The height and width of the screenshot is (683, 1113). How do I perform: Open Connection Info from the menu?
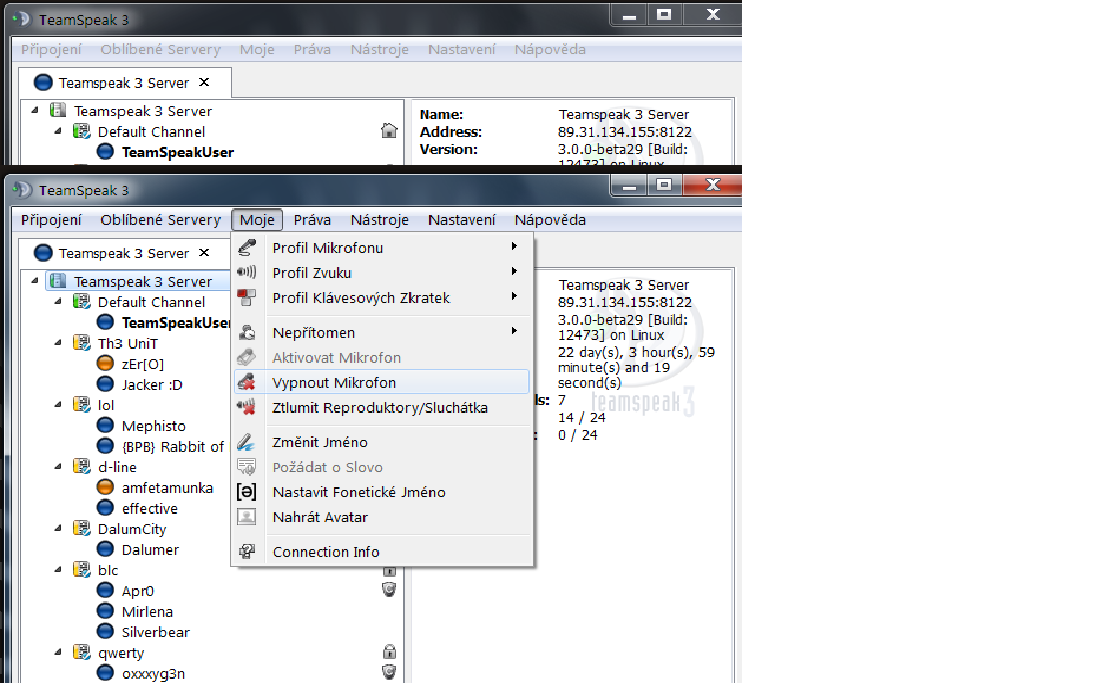click(x=326, y=552)
